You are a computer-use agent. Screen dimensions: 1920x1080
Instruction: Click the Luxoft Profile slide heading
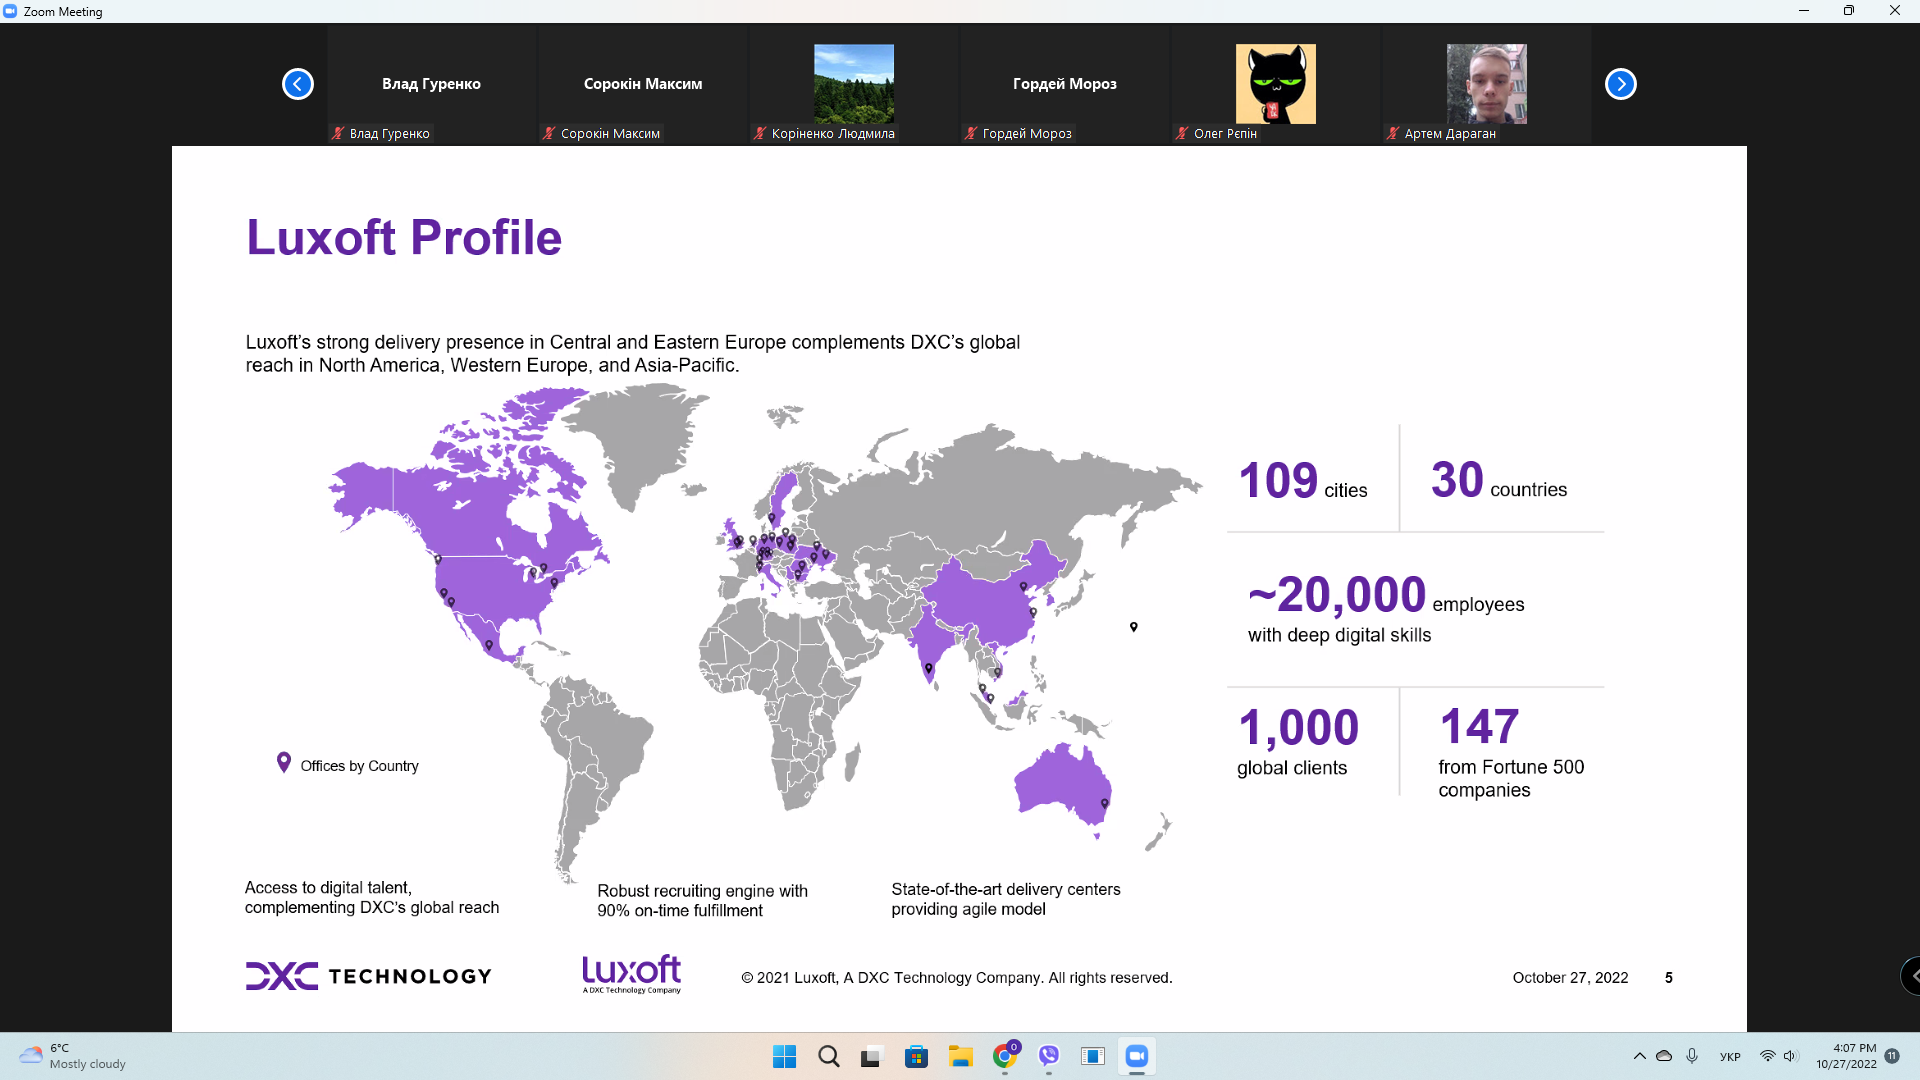click(x=404, y=237)
